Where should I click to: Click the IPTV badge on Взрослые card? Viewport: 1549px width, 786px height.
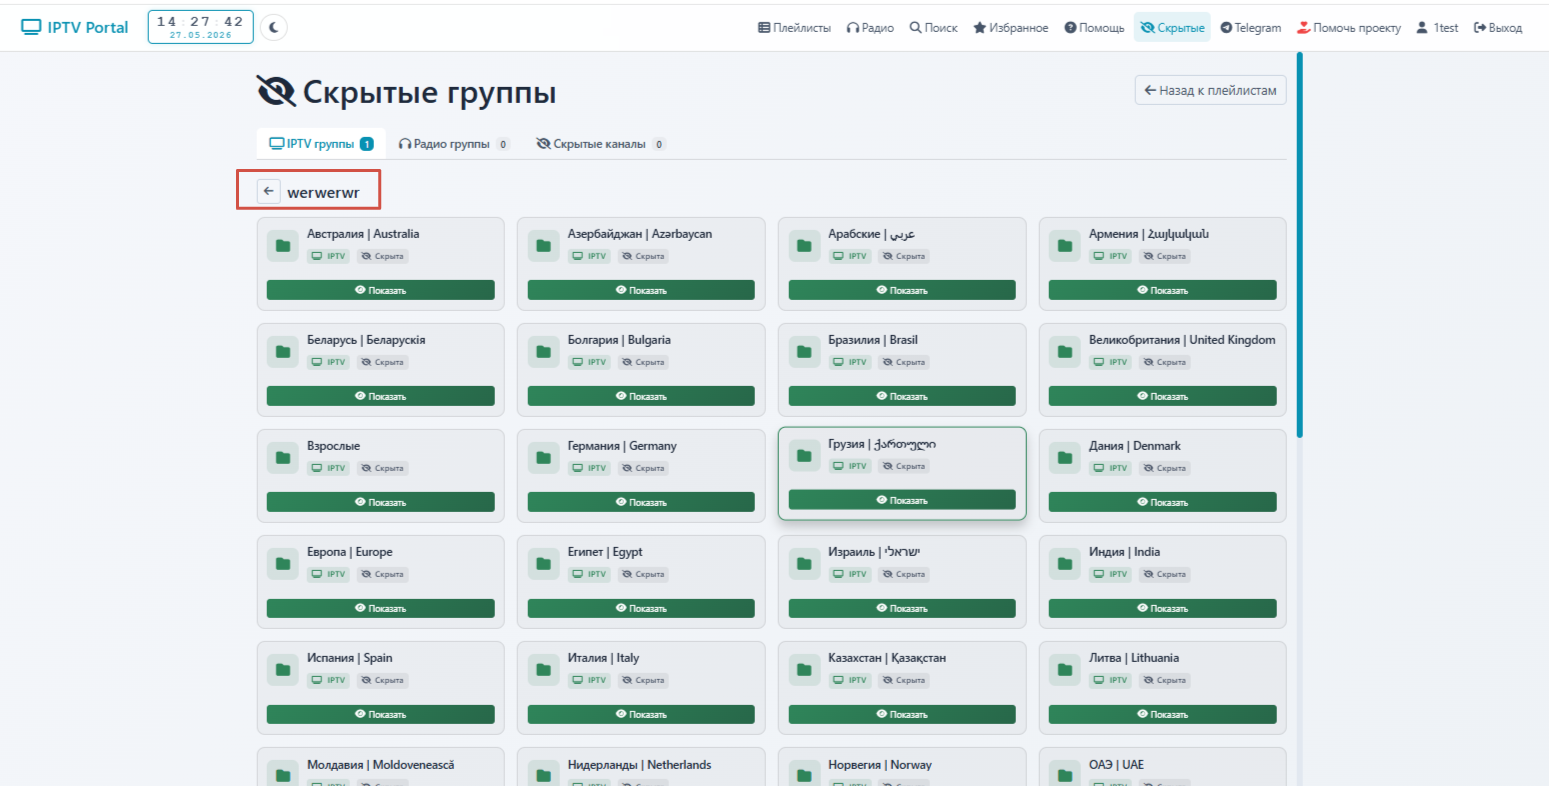click(x=329, y=468)
